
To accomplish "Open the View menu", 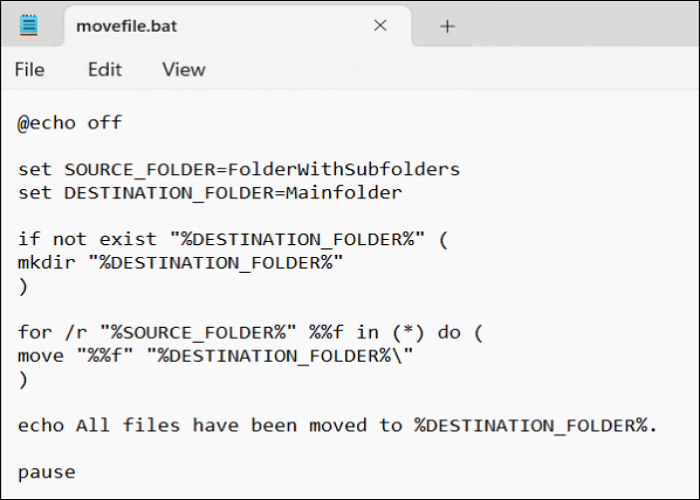I will click(183, 69).
